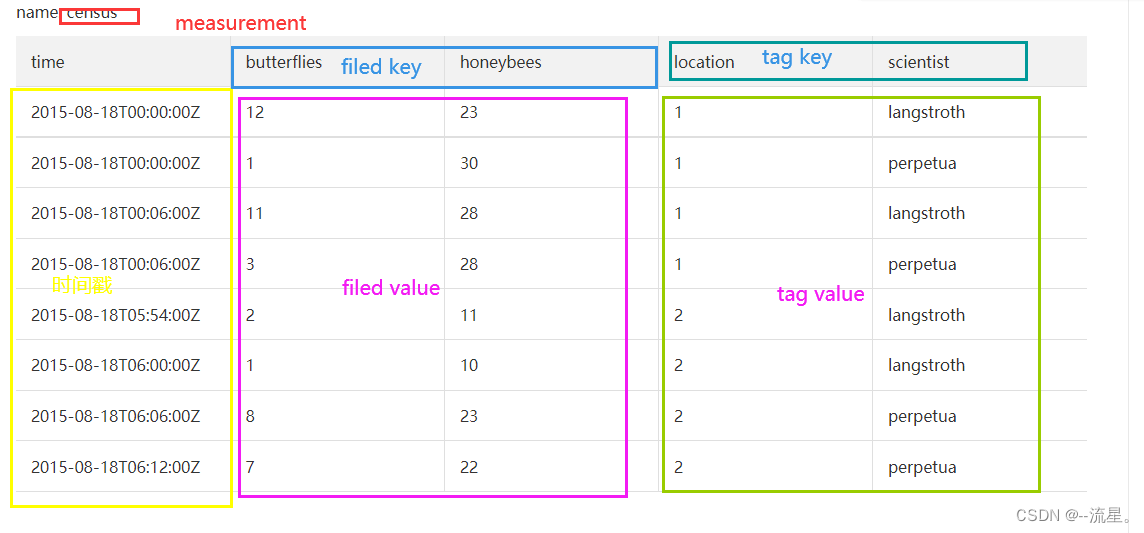Select the scientist column header
This screenshot has width=1144, height=533.
[919, 63]
